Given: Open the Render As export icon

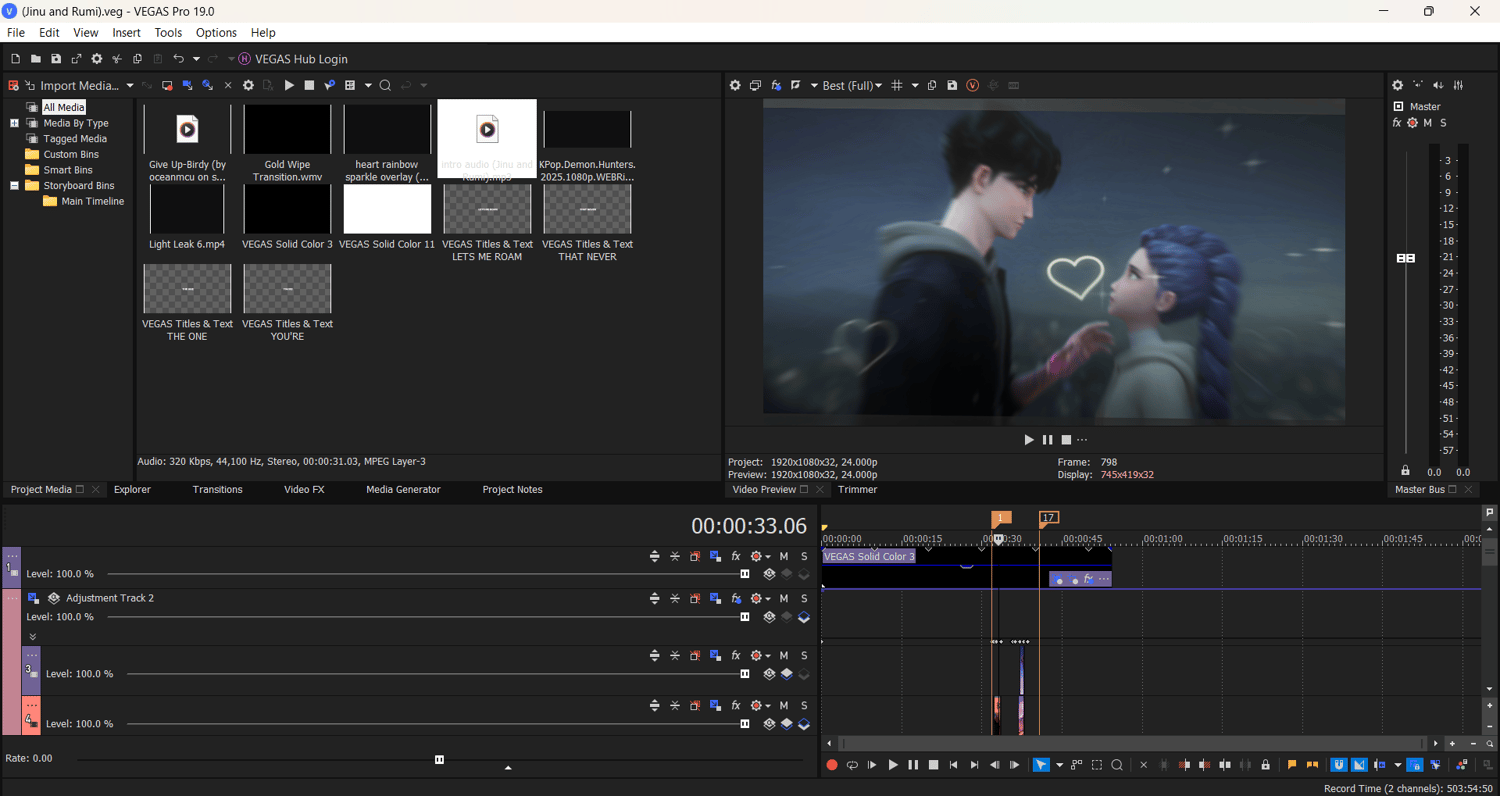Looking at the screenshot, I should [x=76, y=59].
